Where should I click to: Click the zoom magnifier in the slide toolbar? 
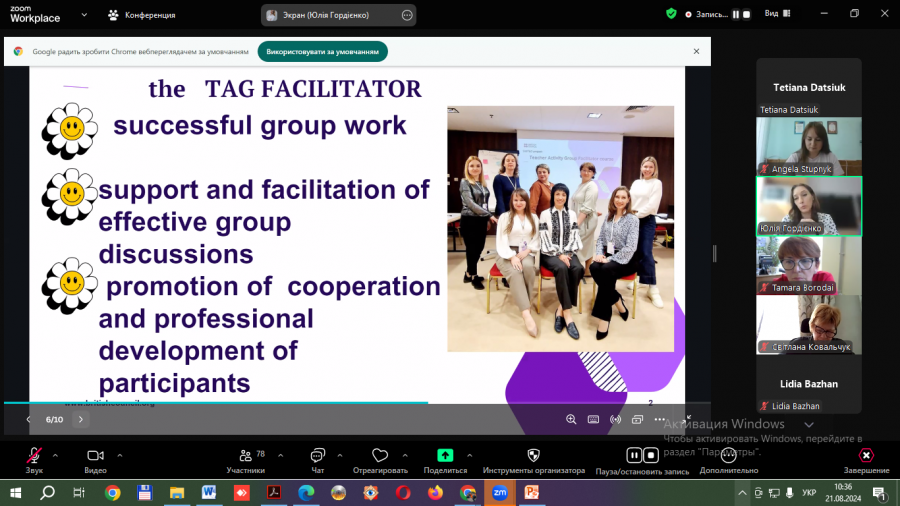571,419
